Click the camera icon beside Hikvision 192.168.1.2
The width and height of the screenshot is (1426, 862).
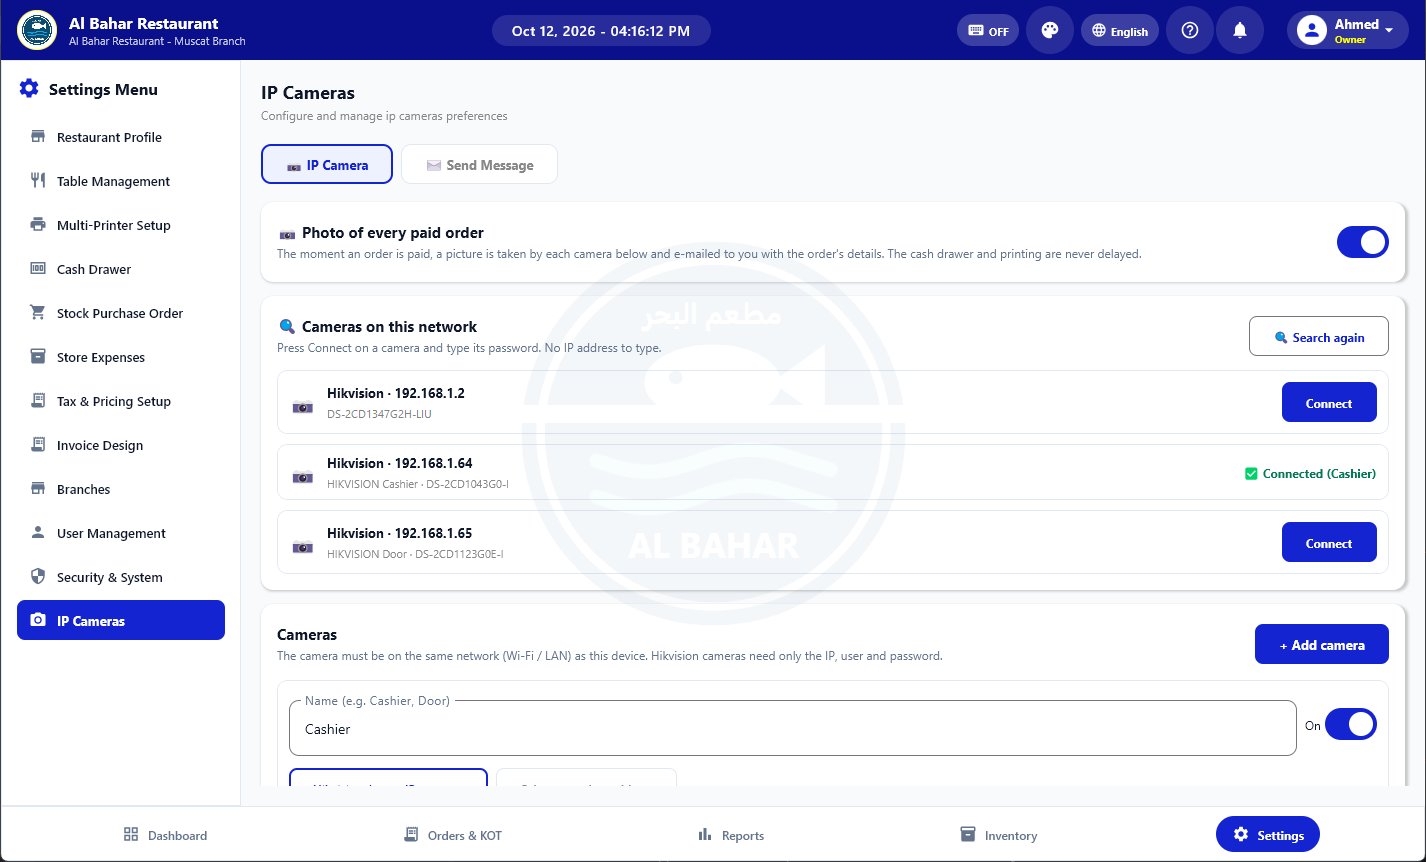(302, 407)
